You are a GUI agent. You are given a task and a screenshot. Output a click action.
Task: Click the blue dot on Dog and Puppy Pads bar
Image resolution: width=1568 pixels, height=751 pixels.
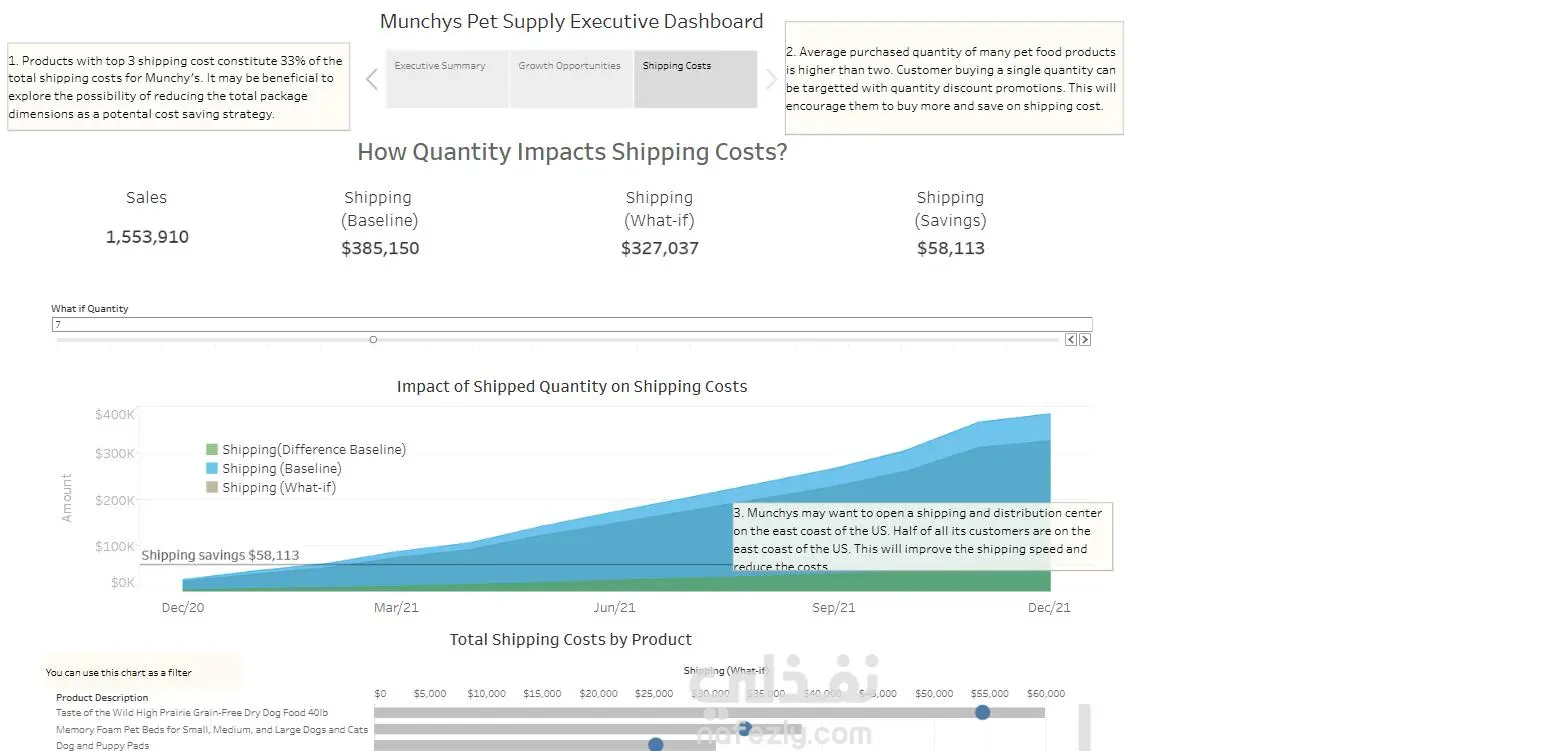tap(656, 745)
